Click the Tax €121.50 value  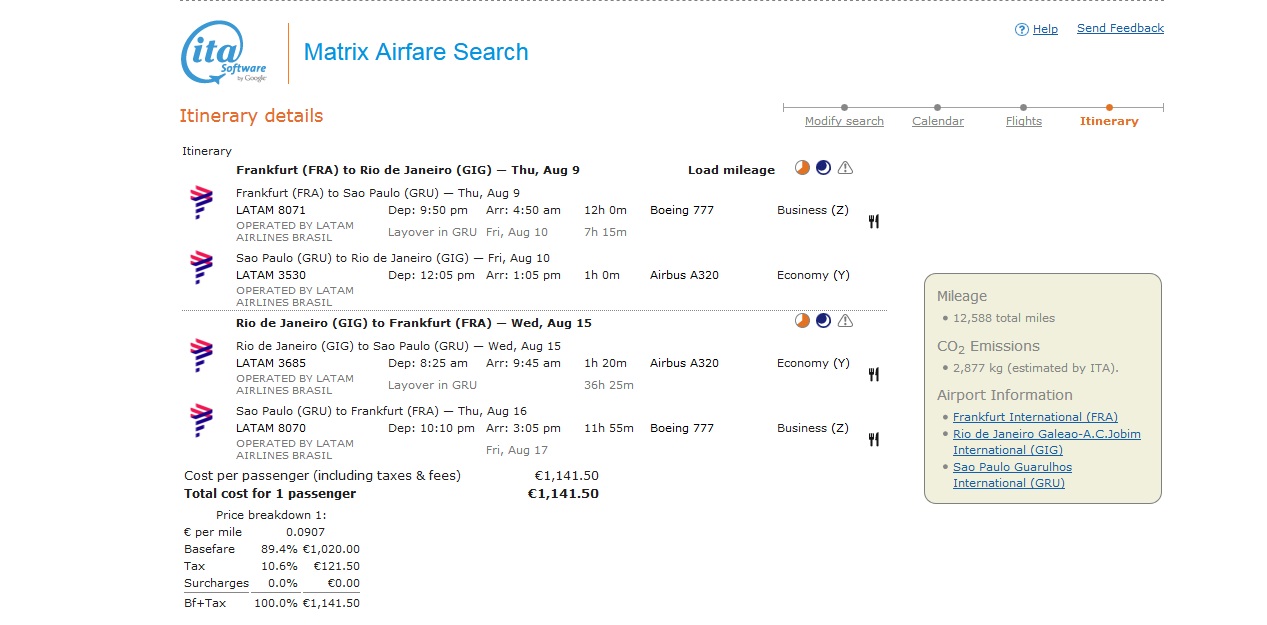tap(337, 566)
